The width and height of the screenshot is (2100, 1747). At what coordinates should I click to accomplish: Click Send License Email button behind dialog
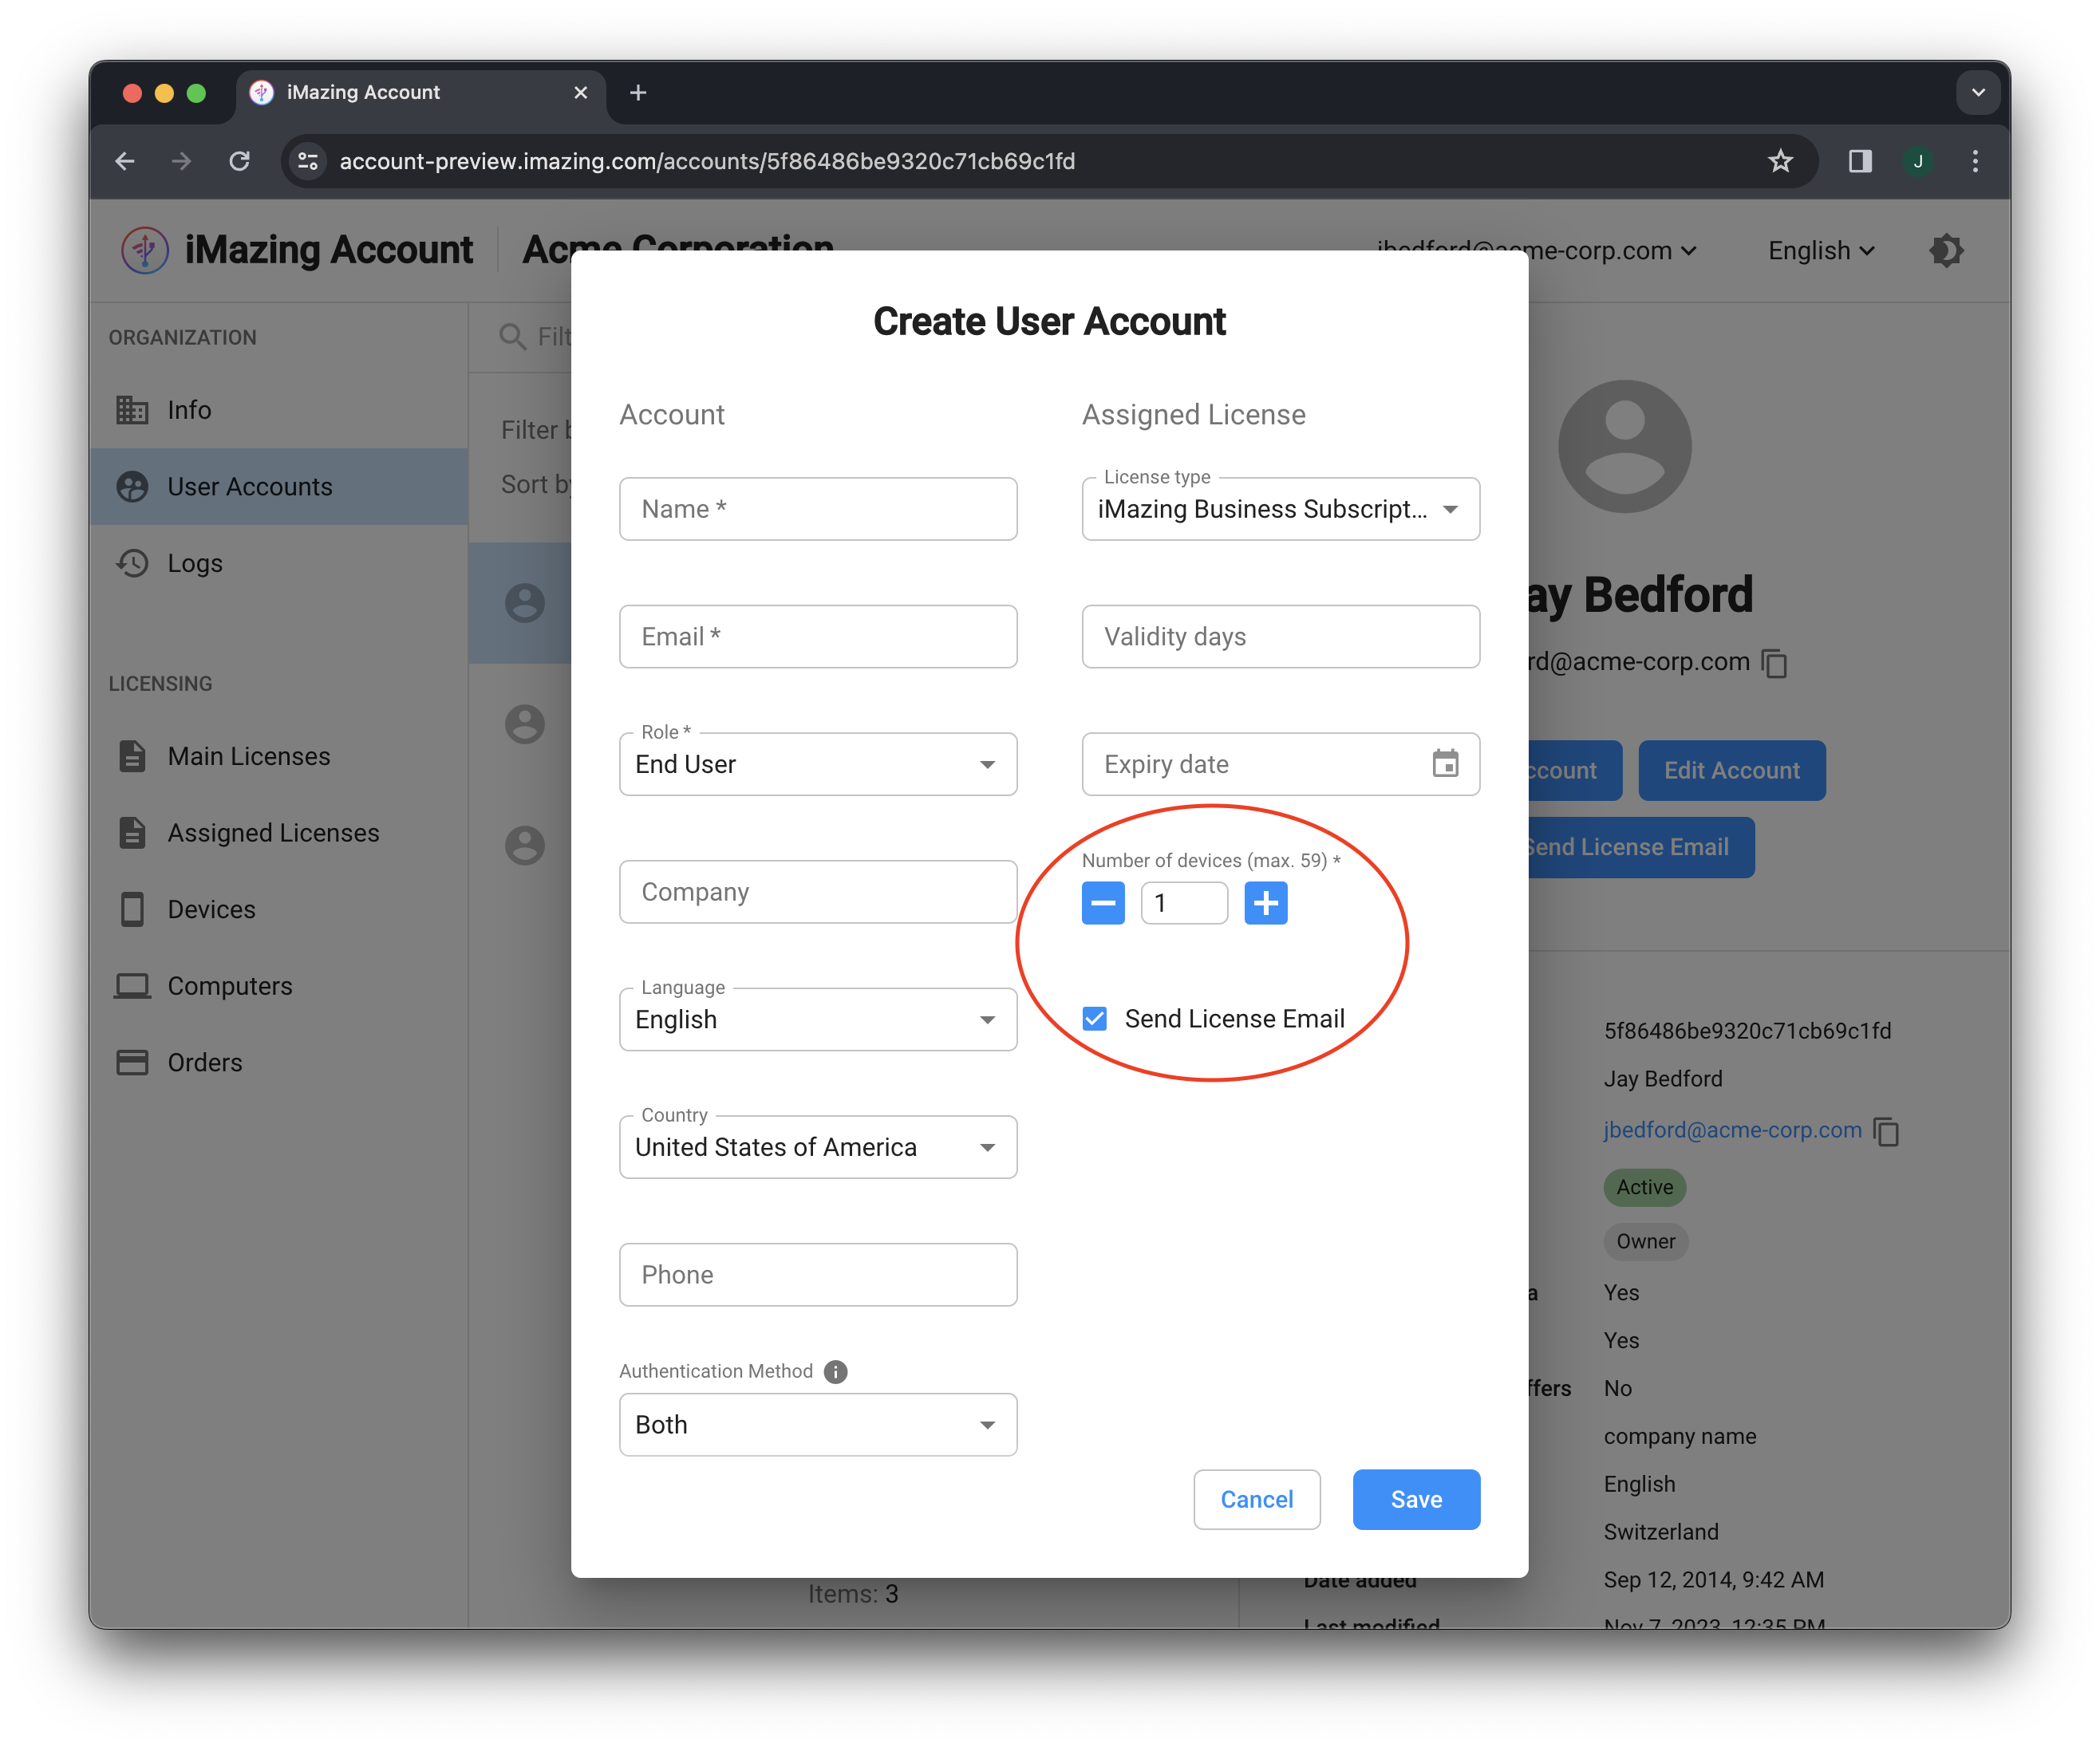(x=1640, y=847)
